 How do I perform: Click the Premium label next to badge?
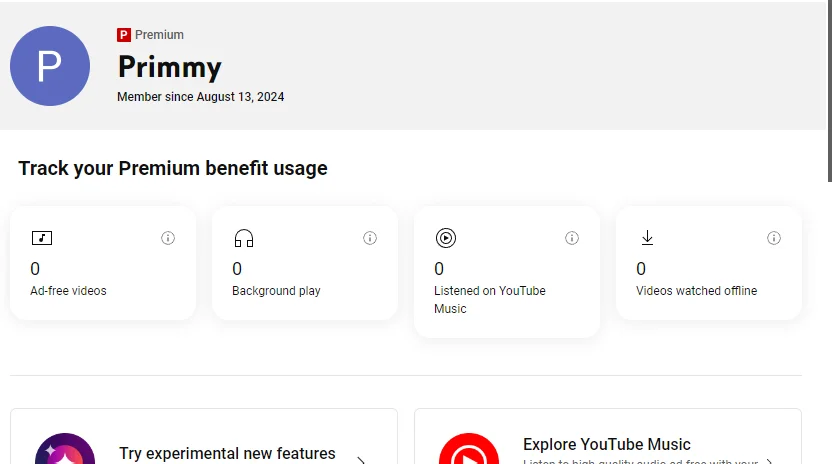pyautogui.click(x=159, y=35)
